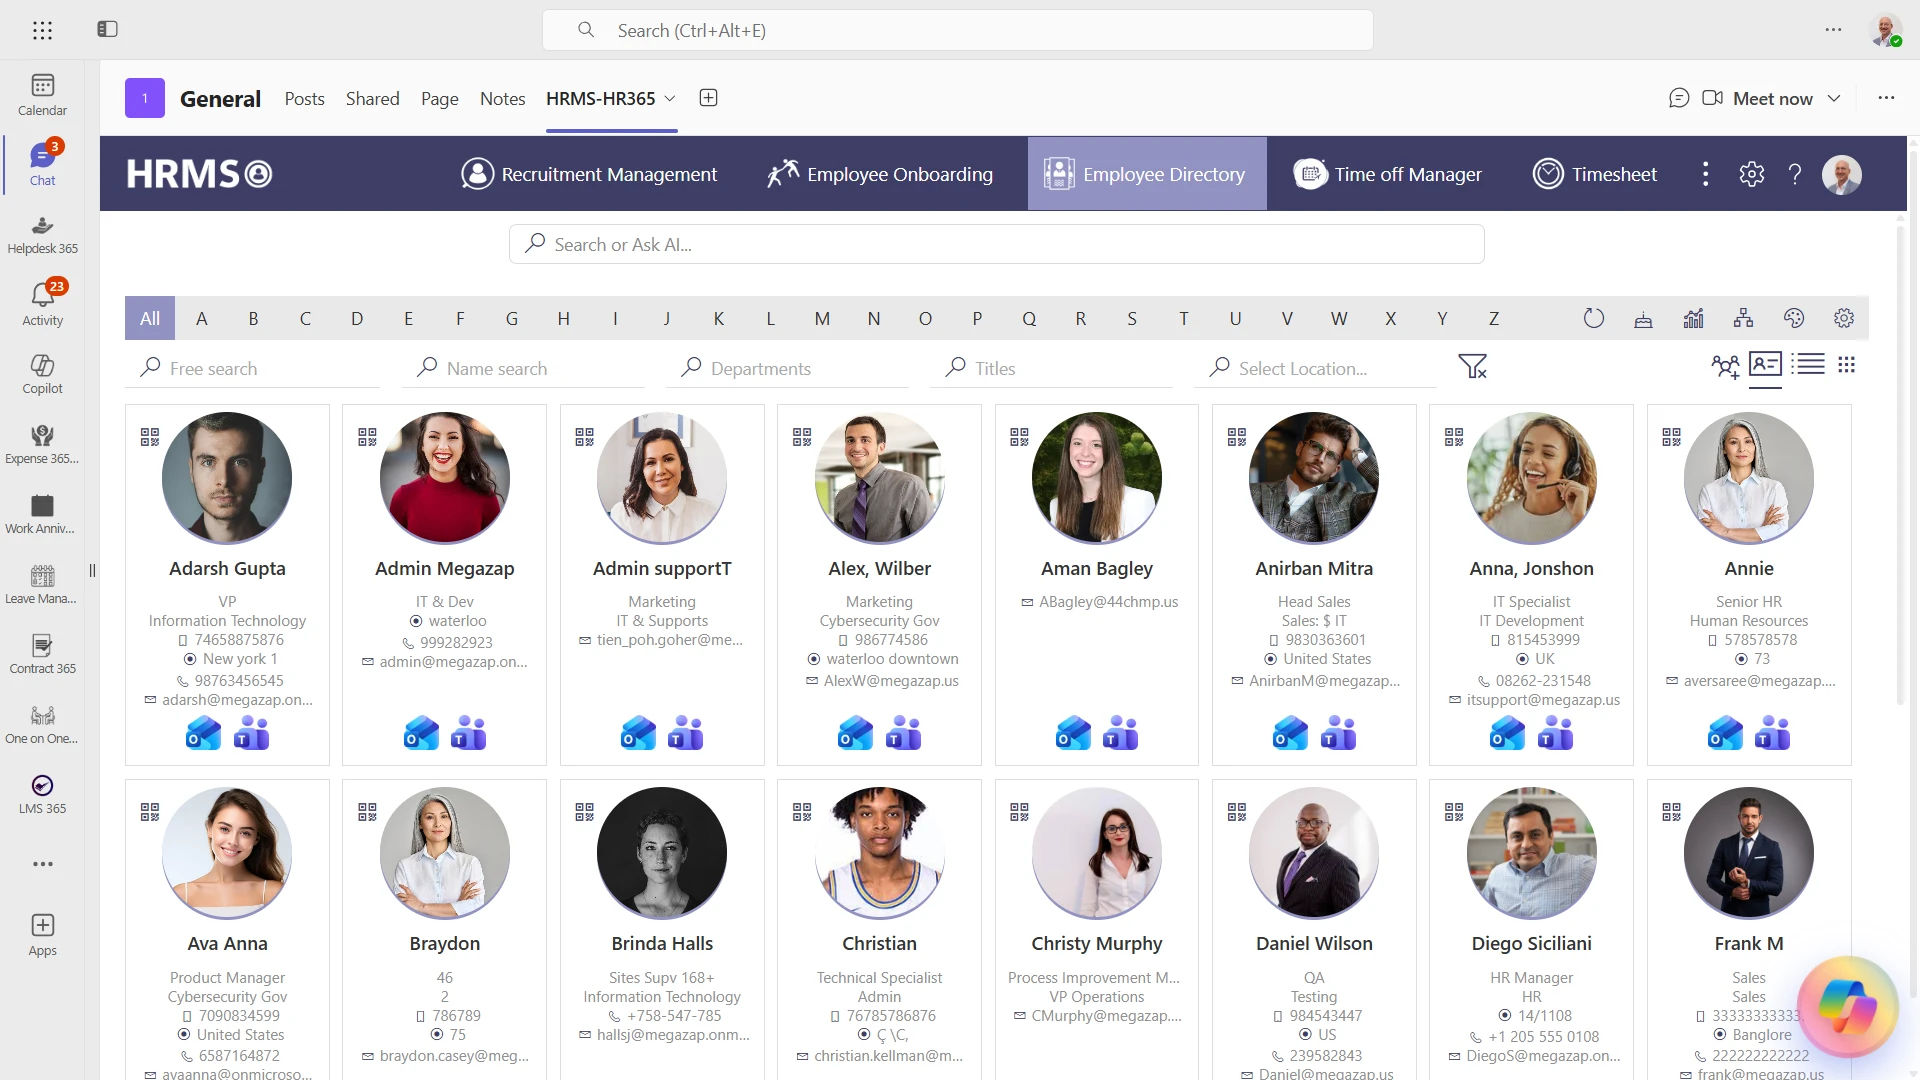This screenshot has width=1920, height=1080.
Task: Refresh the employee directory
Action: (x=1594, y=318)
